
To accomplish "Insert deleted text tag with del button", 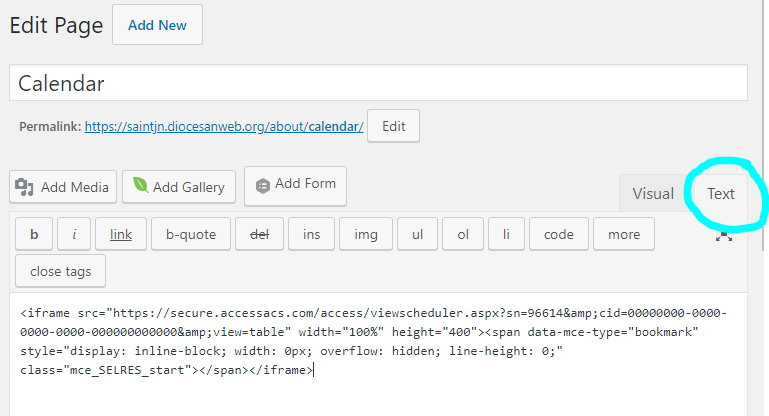I will coord(259,234).
